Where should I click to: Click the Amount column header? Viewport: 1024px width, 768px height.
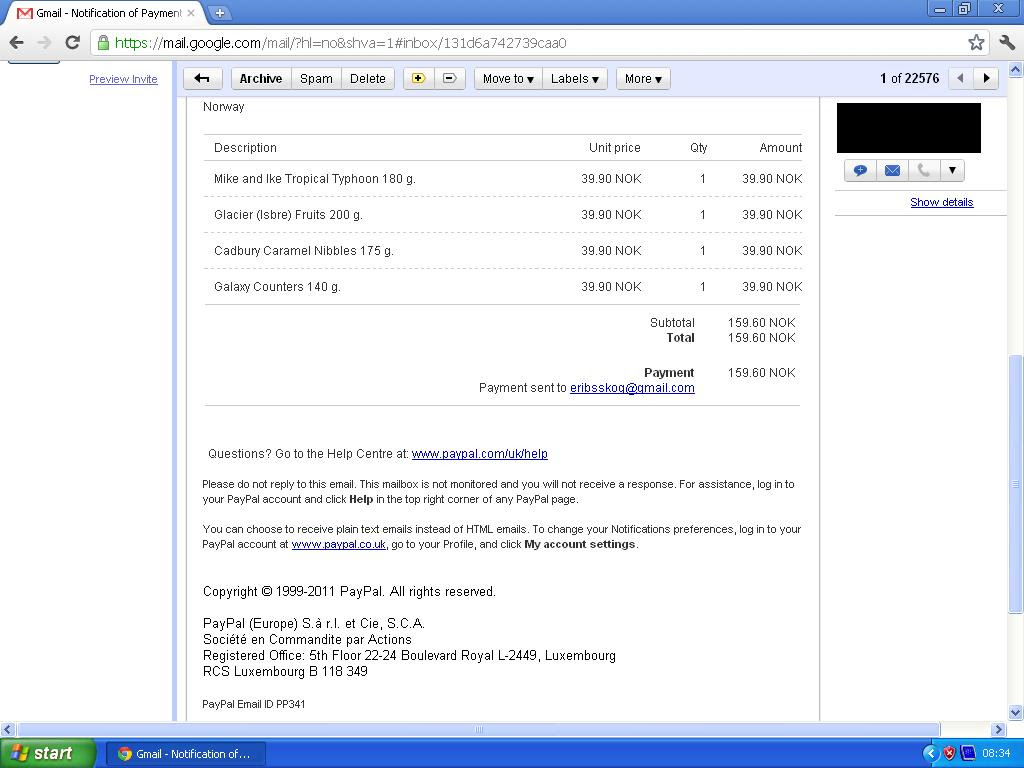pos(780,148)
